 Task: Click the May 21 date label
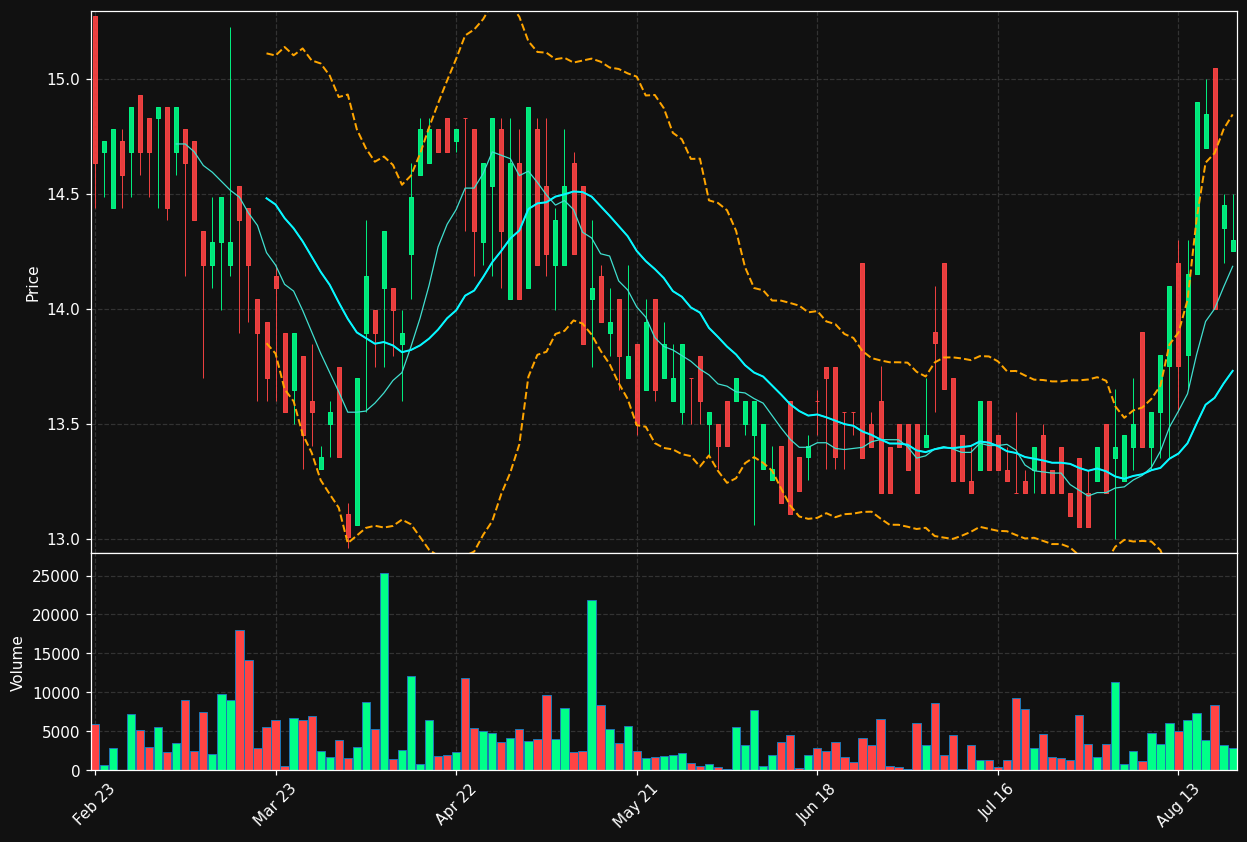tap(635, 804)
